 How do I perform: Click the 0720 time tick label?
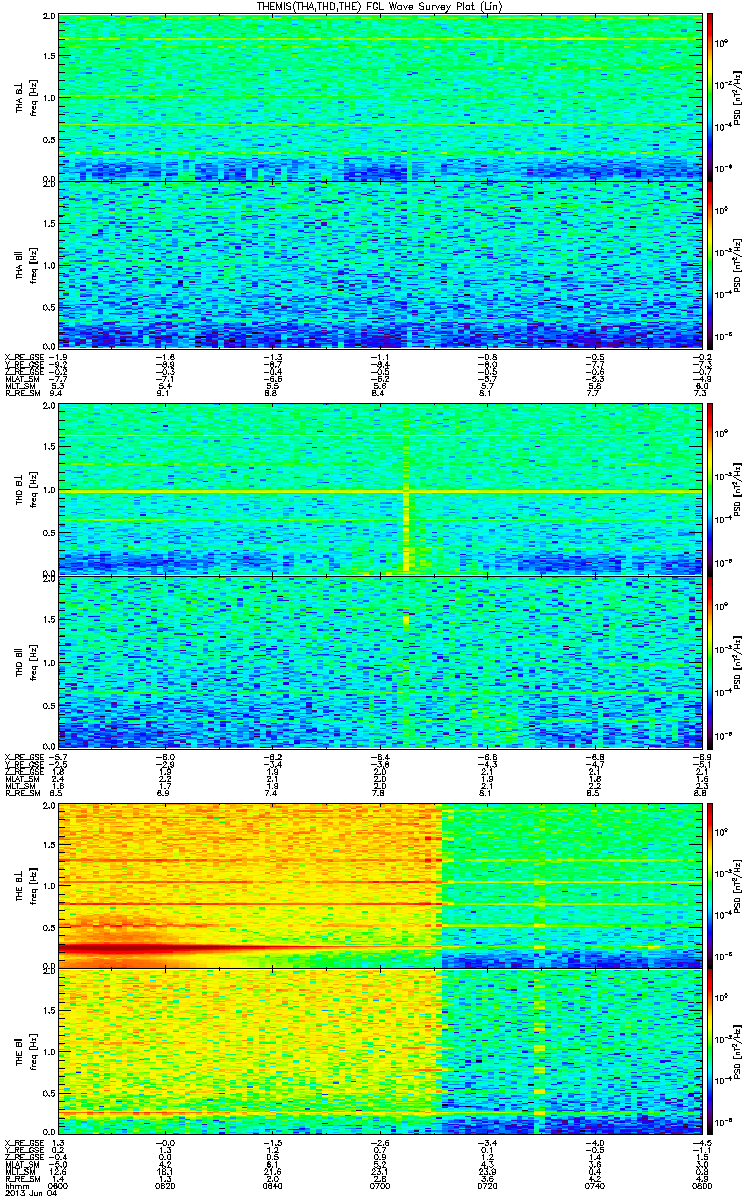[486, 1185]
